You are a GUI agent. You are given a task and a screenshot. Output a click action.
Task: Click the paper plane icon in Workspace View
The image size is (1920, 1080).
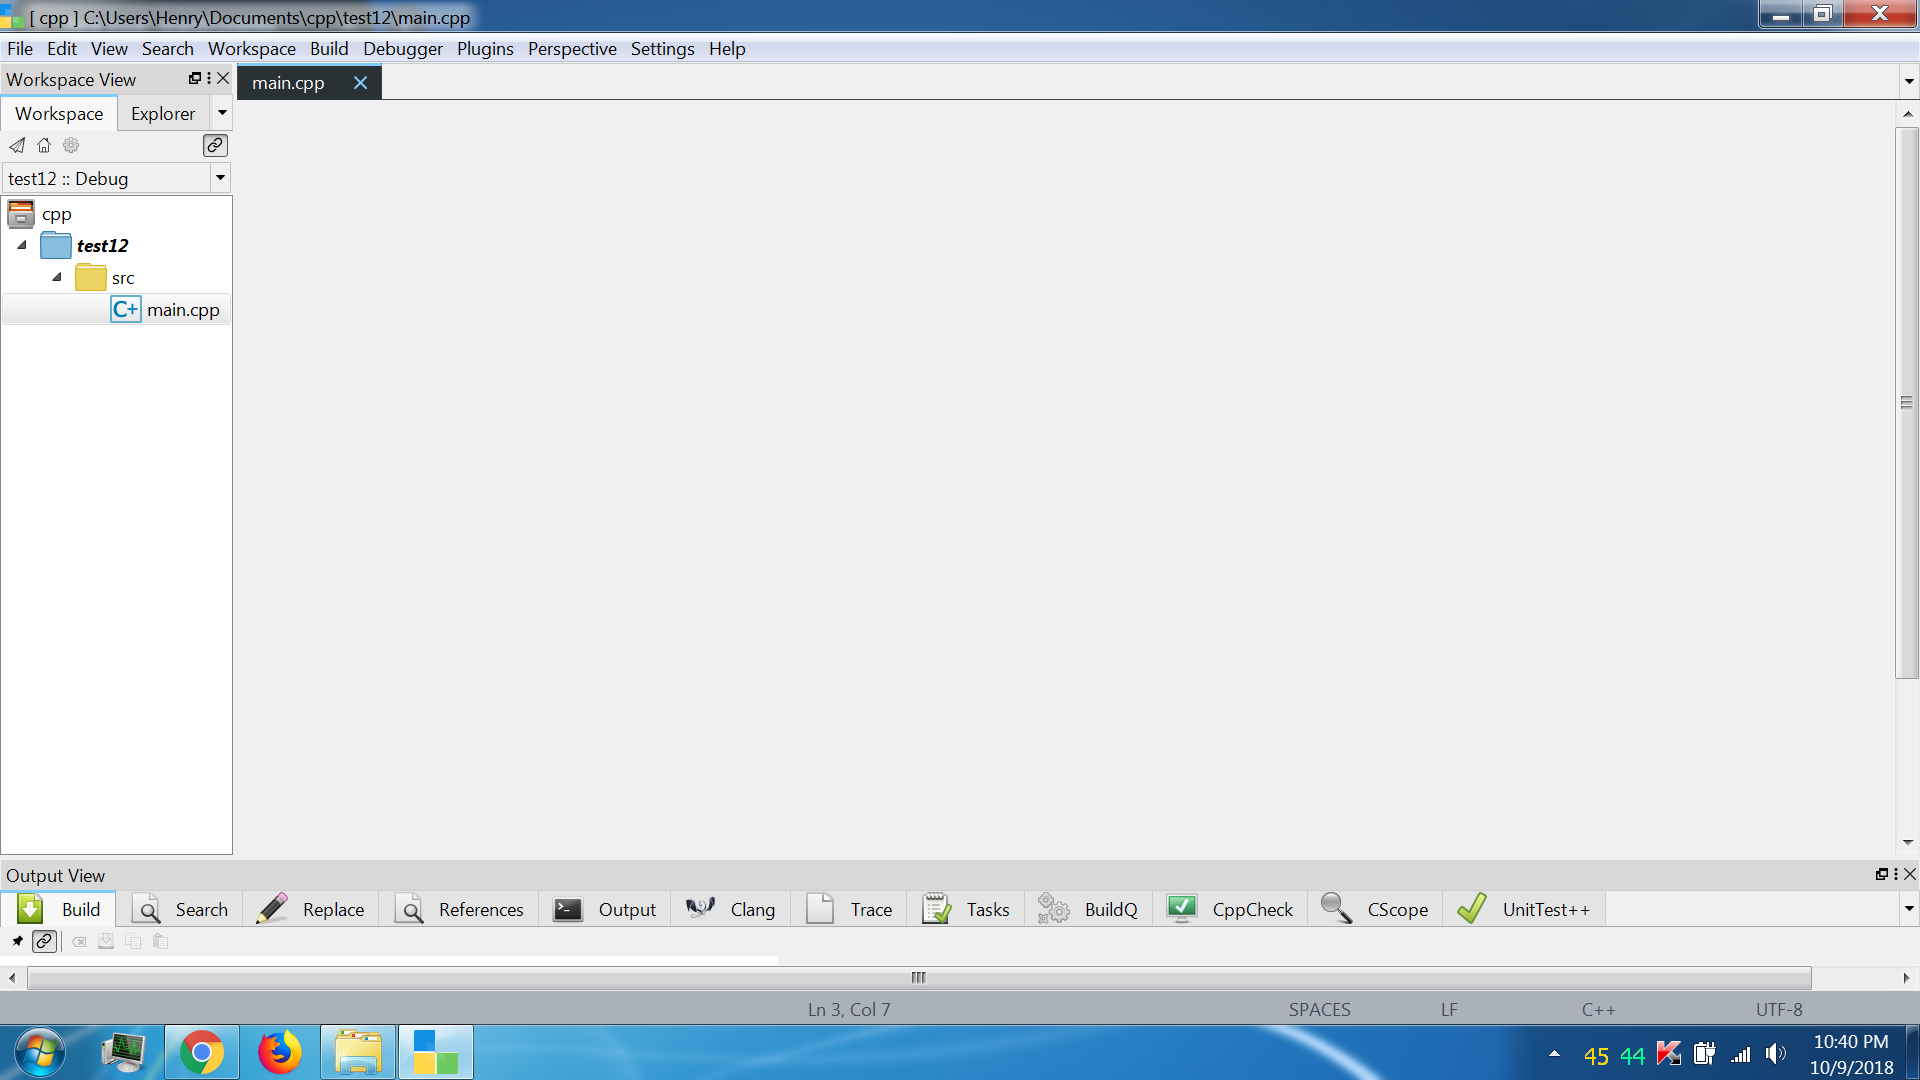[17, 145]
